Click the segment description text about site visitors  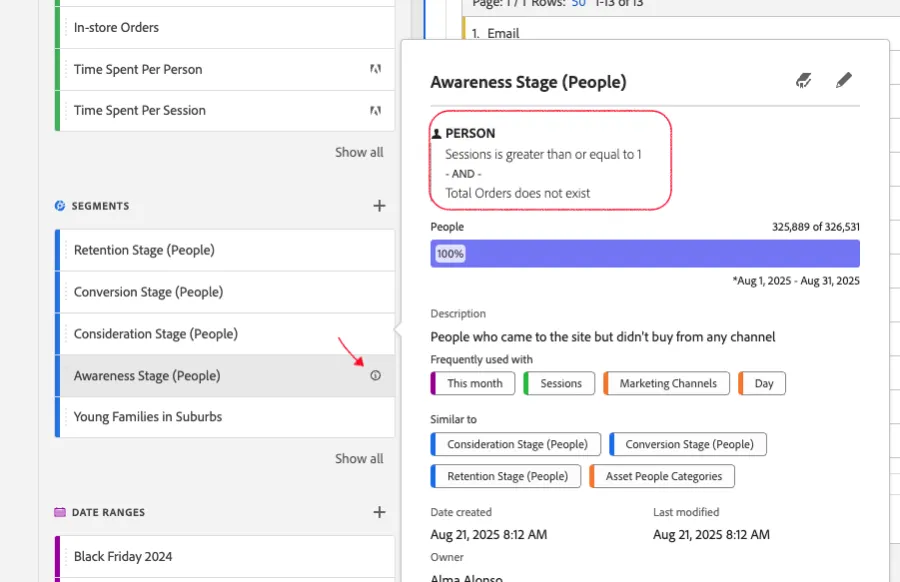point(603,337)
